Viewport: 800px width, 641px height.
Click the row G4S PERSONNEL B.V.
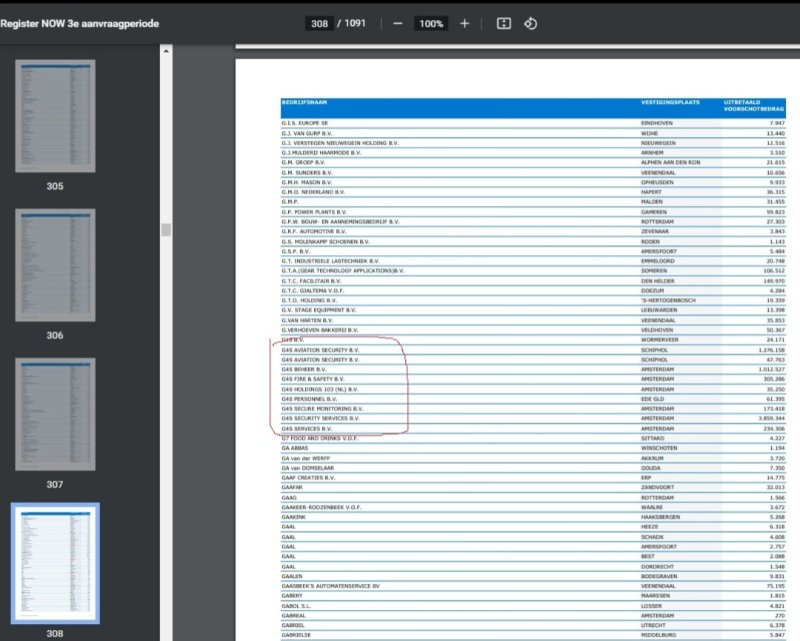533,399
